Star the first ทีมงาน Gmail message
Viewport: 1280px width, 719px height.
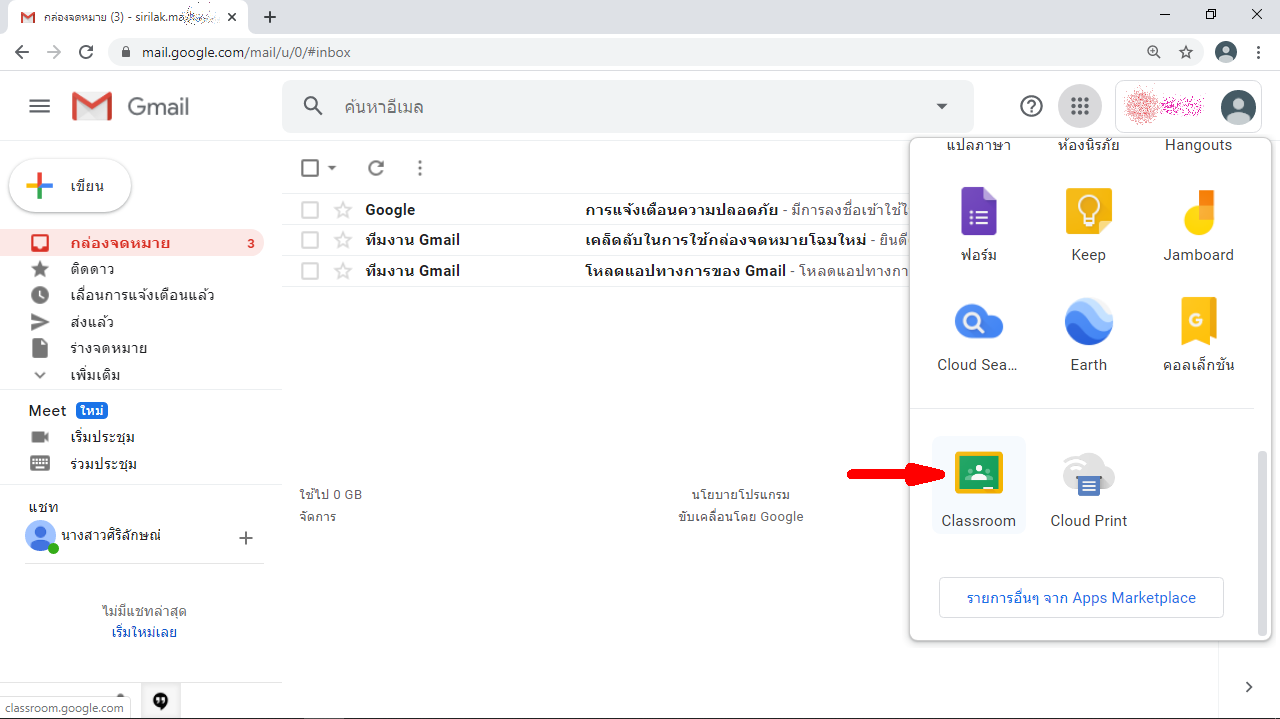[x=343, y=240]
